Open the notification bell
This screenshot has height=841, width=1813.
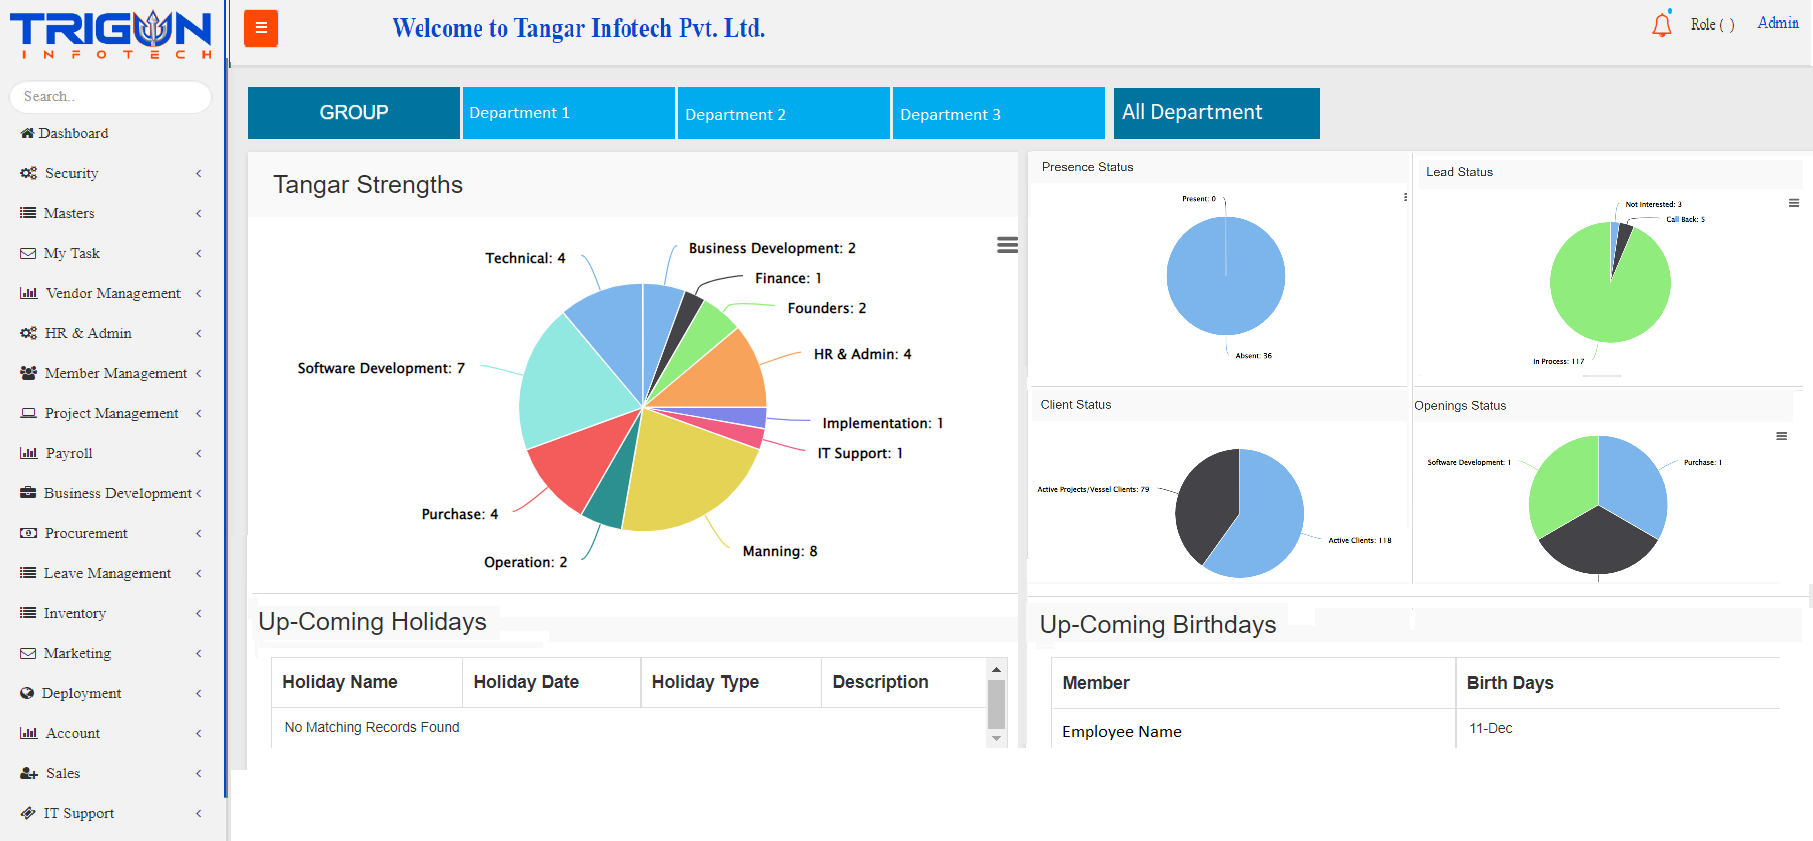tap(1662, 24)
